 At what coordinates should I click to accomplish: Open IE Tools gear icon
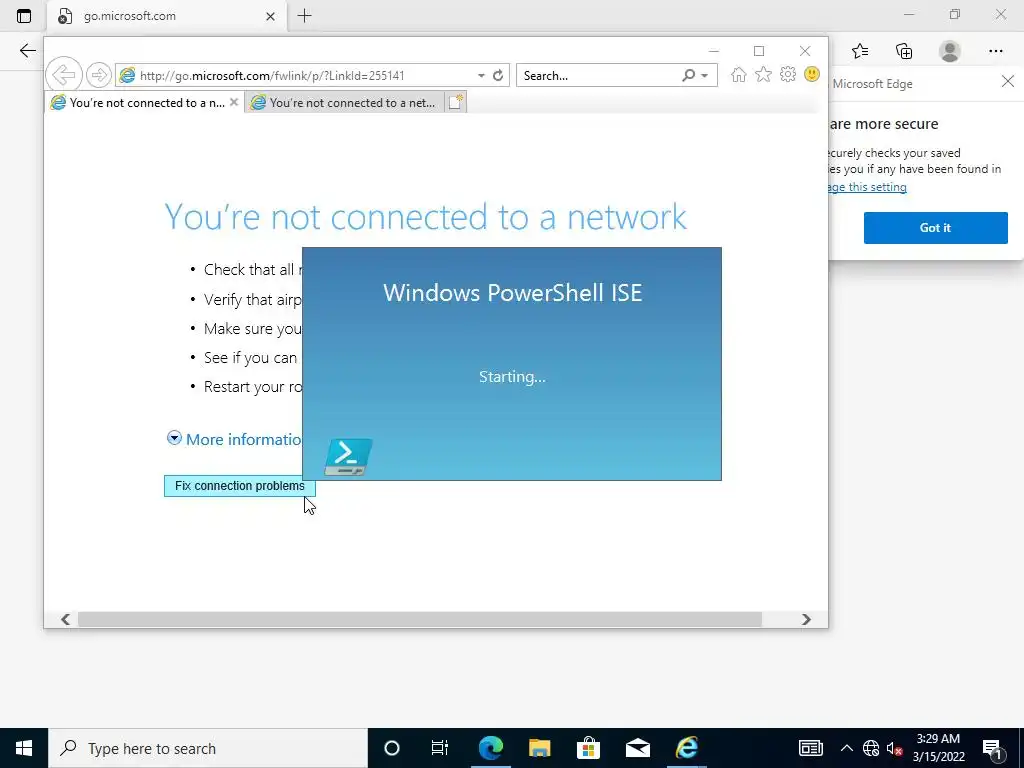tap(788, 74)
